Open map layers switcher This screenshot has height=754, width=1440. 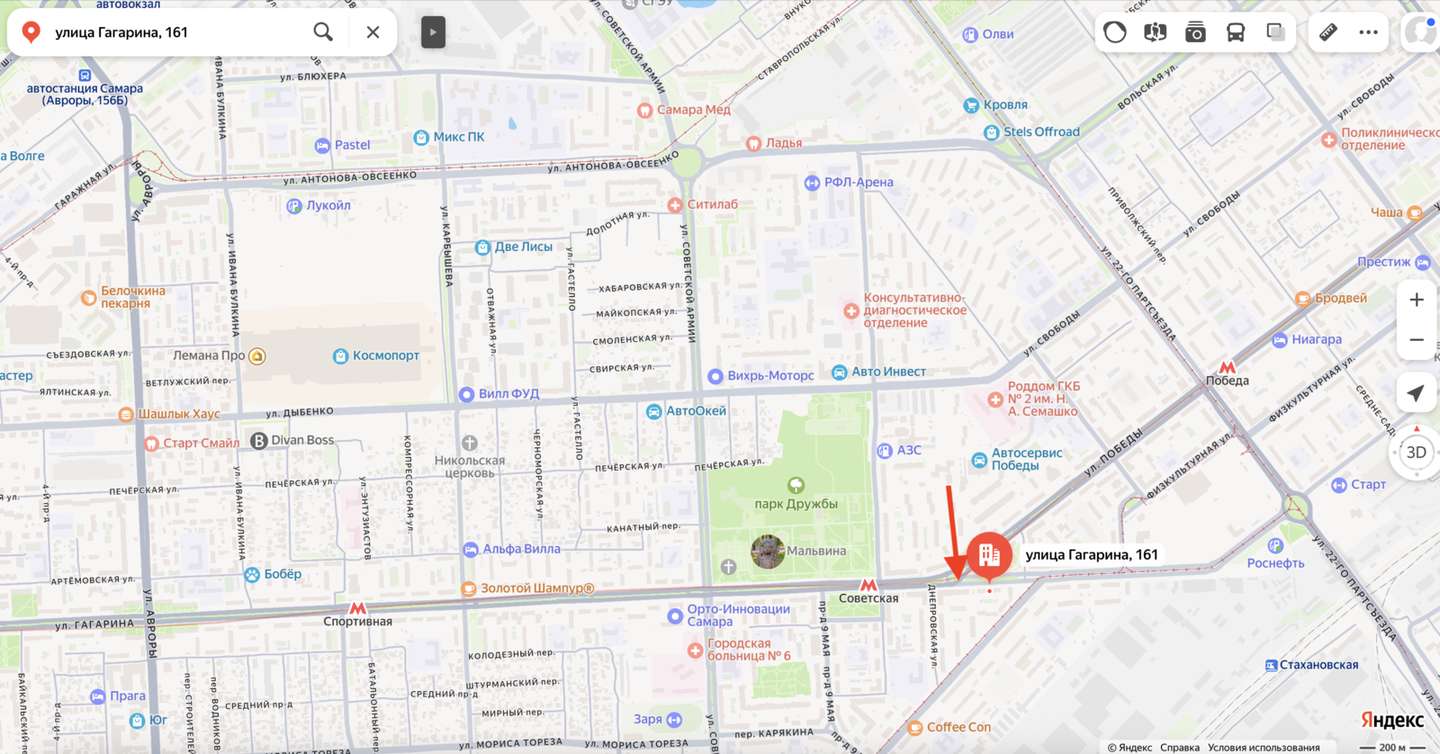coord(1276,32)
